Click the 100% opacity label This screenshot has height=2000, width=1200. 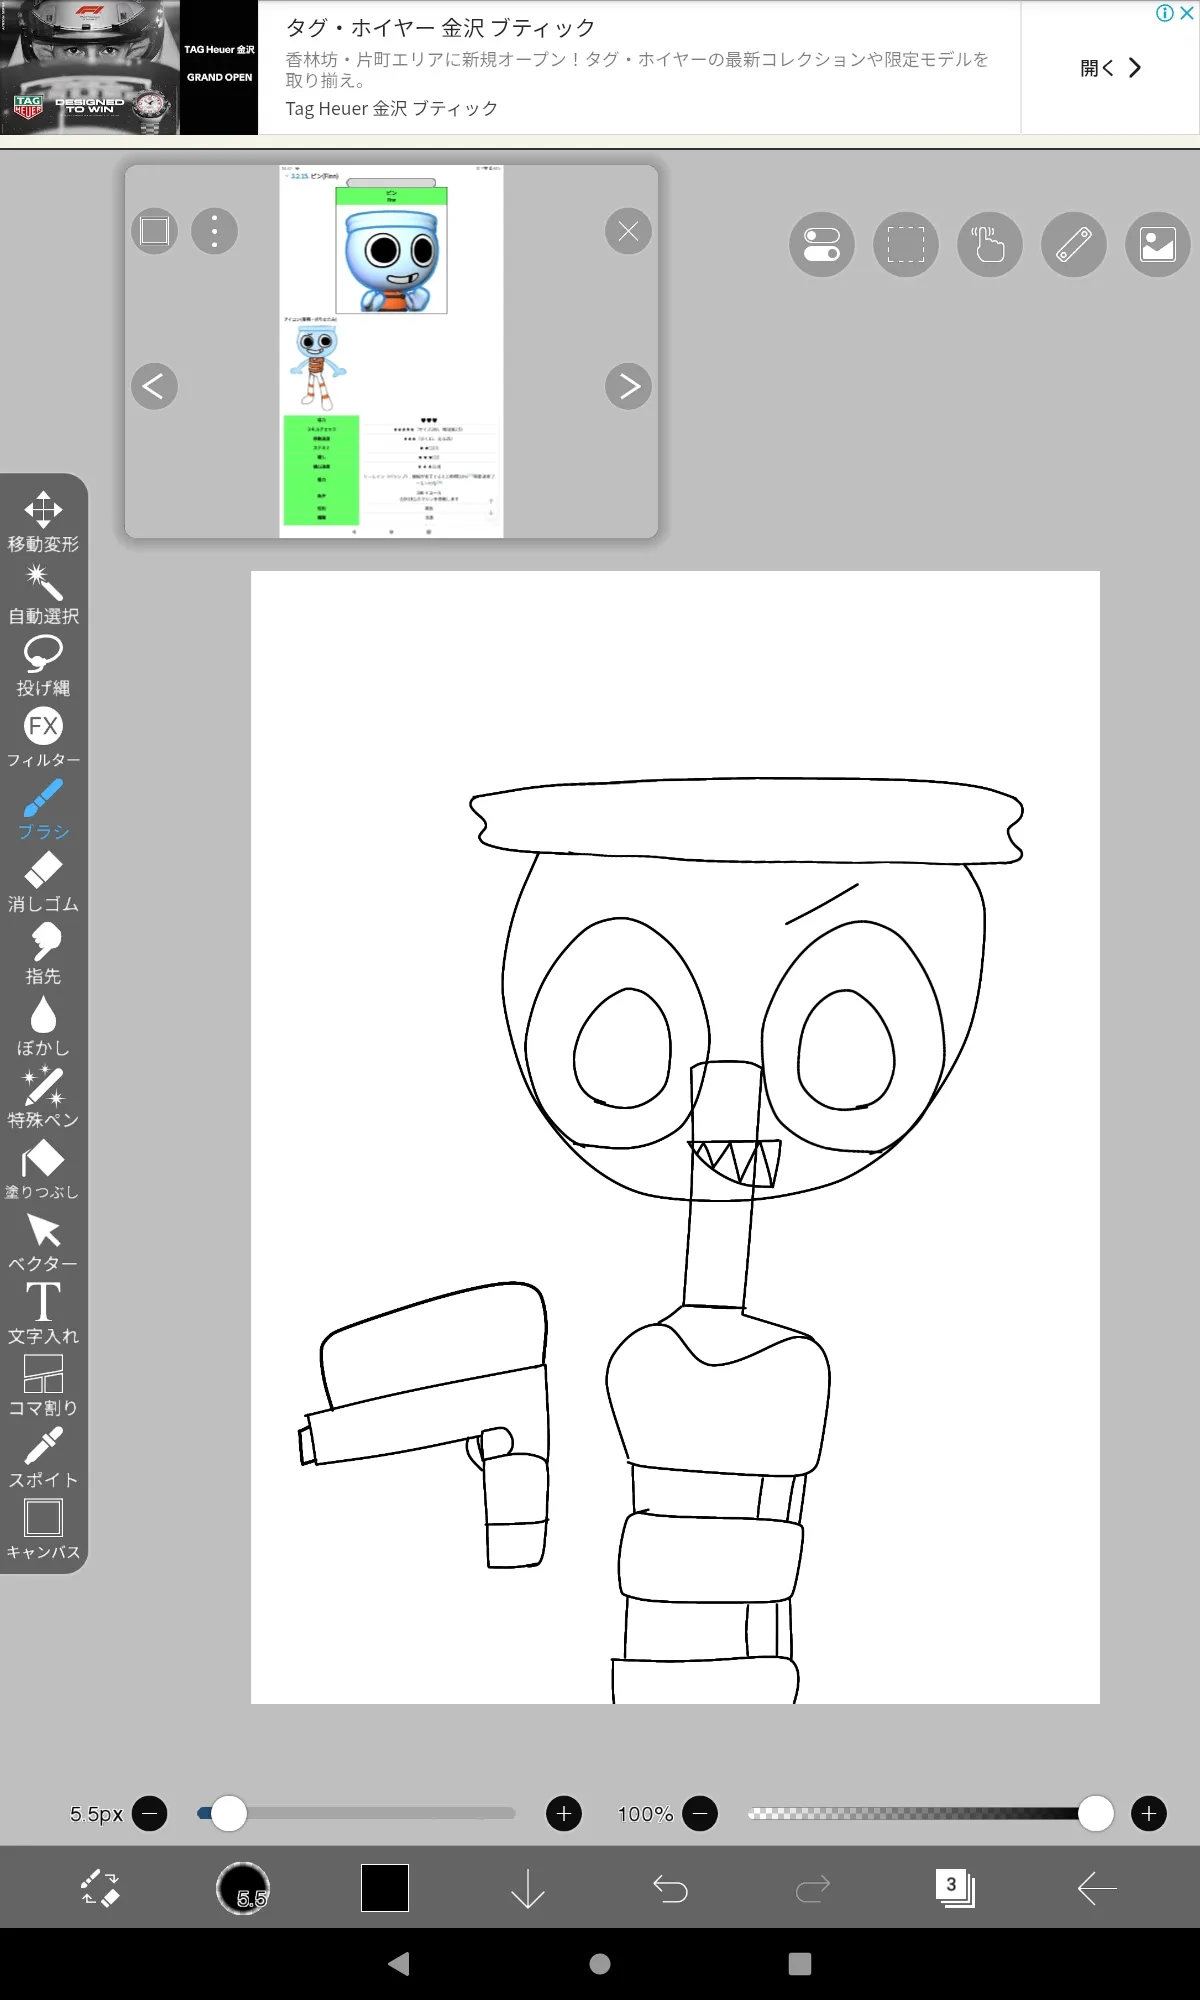(645, 1814)
